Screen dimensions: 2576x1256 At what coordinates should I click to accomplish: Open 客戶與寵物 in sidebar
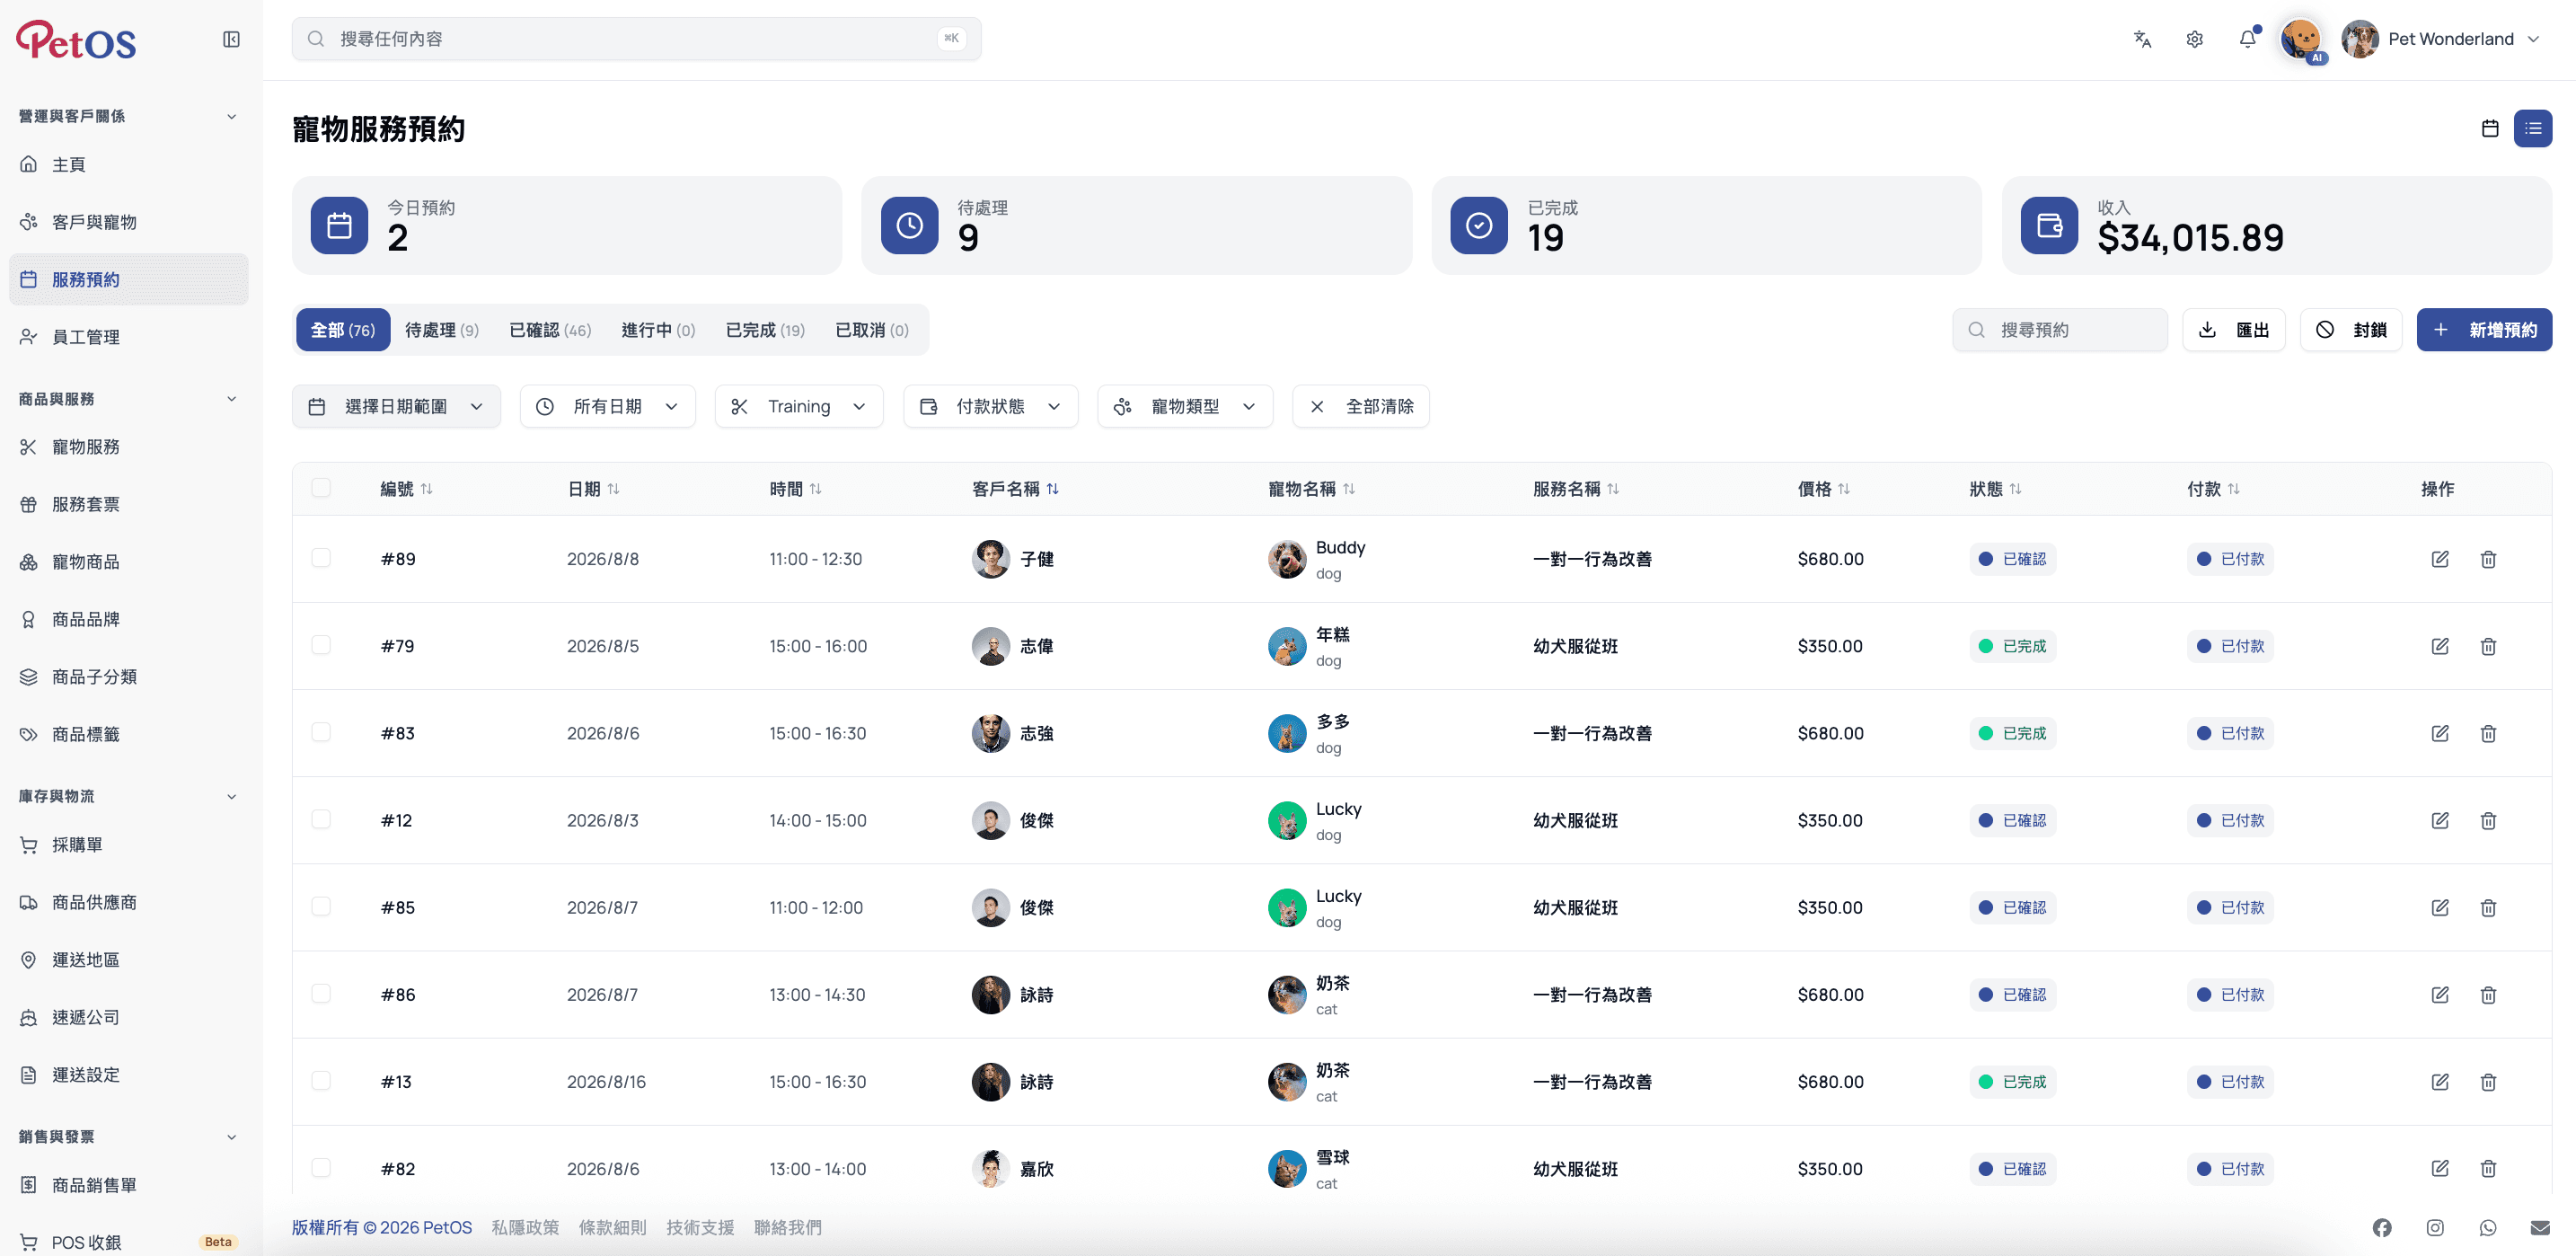pos(128,222)
